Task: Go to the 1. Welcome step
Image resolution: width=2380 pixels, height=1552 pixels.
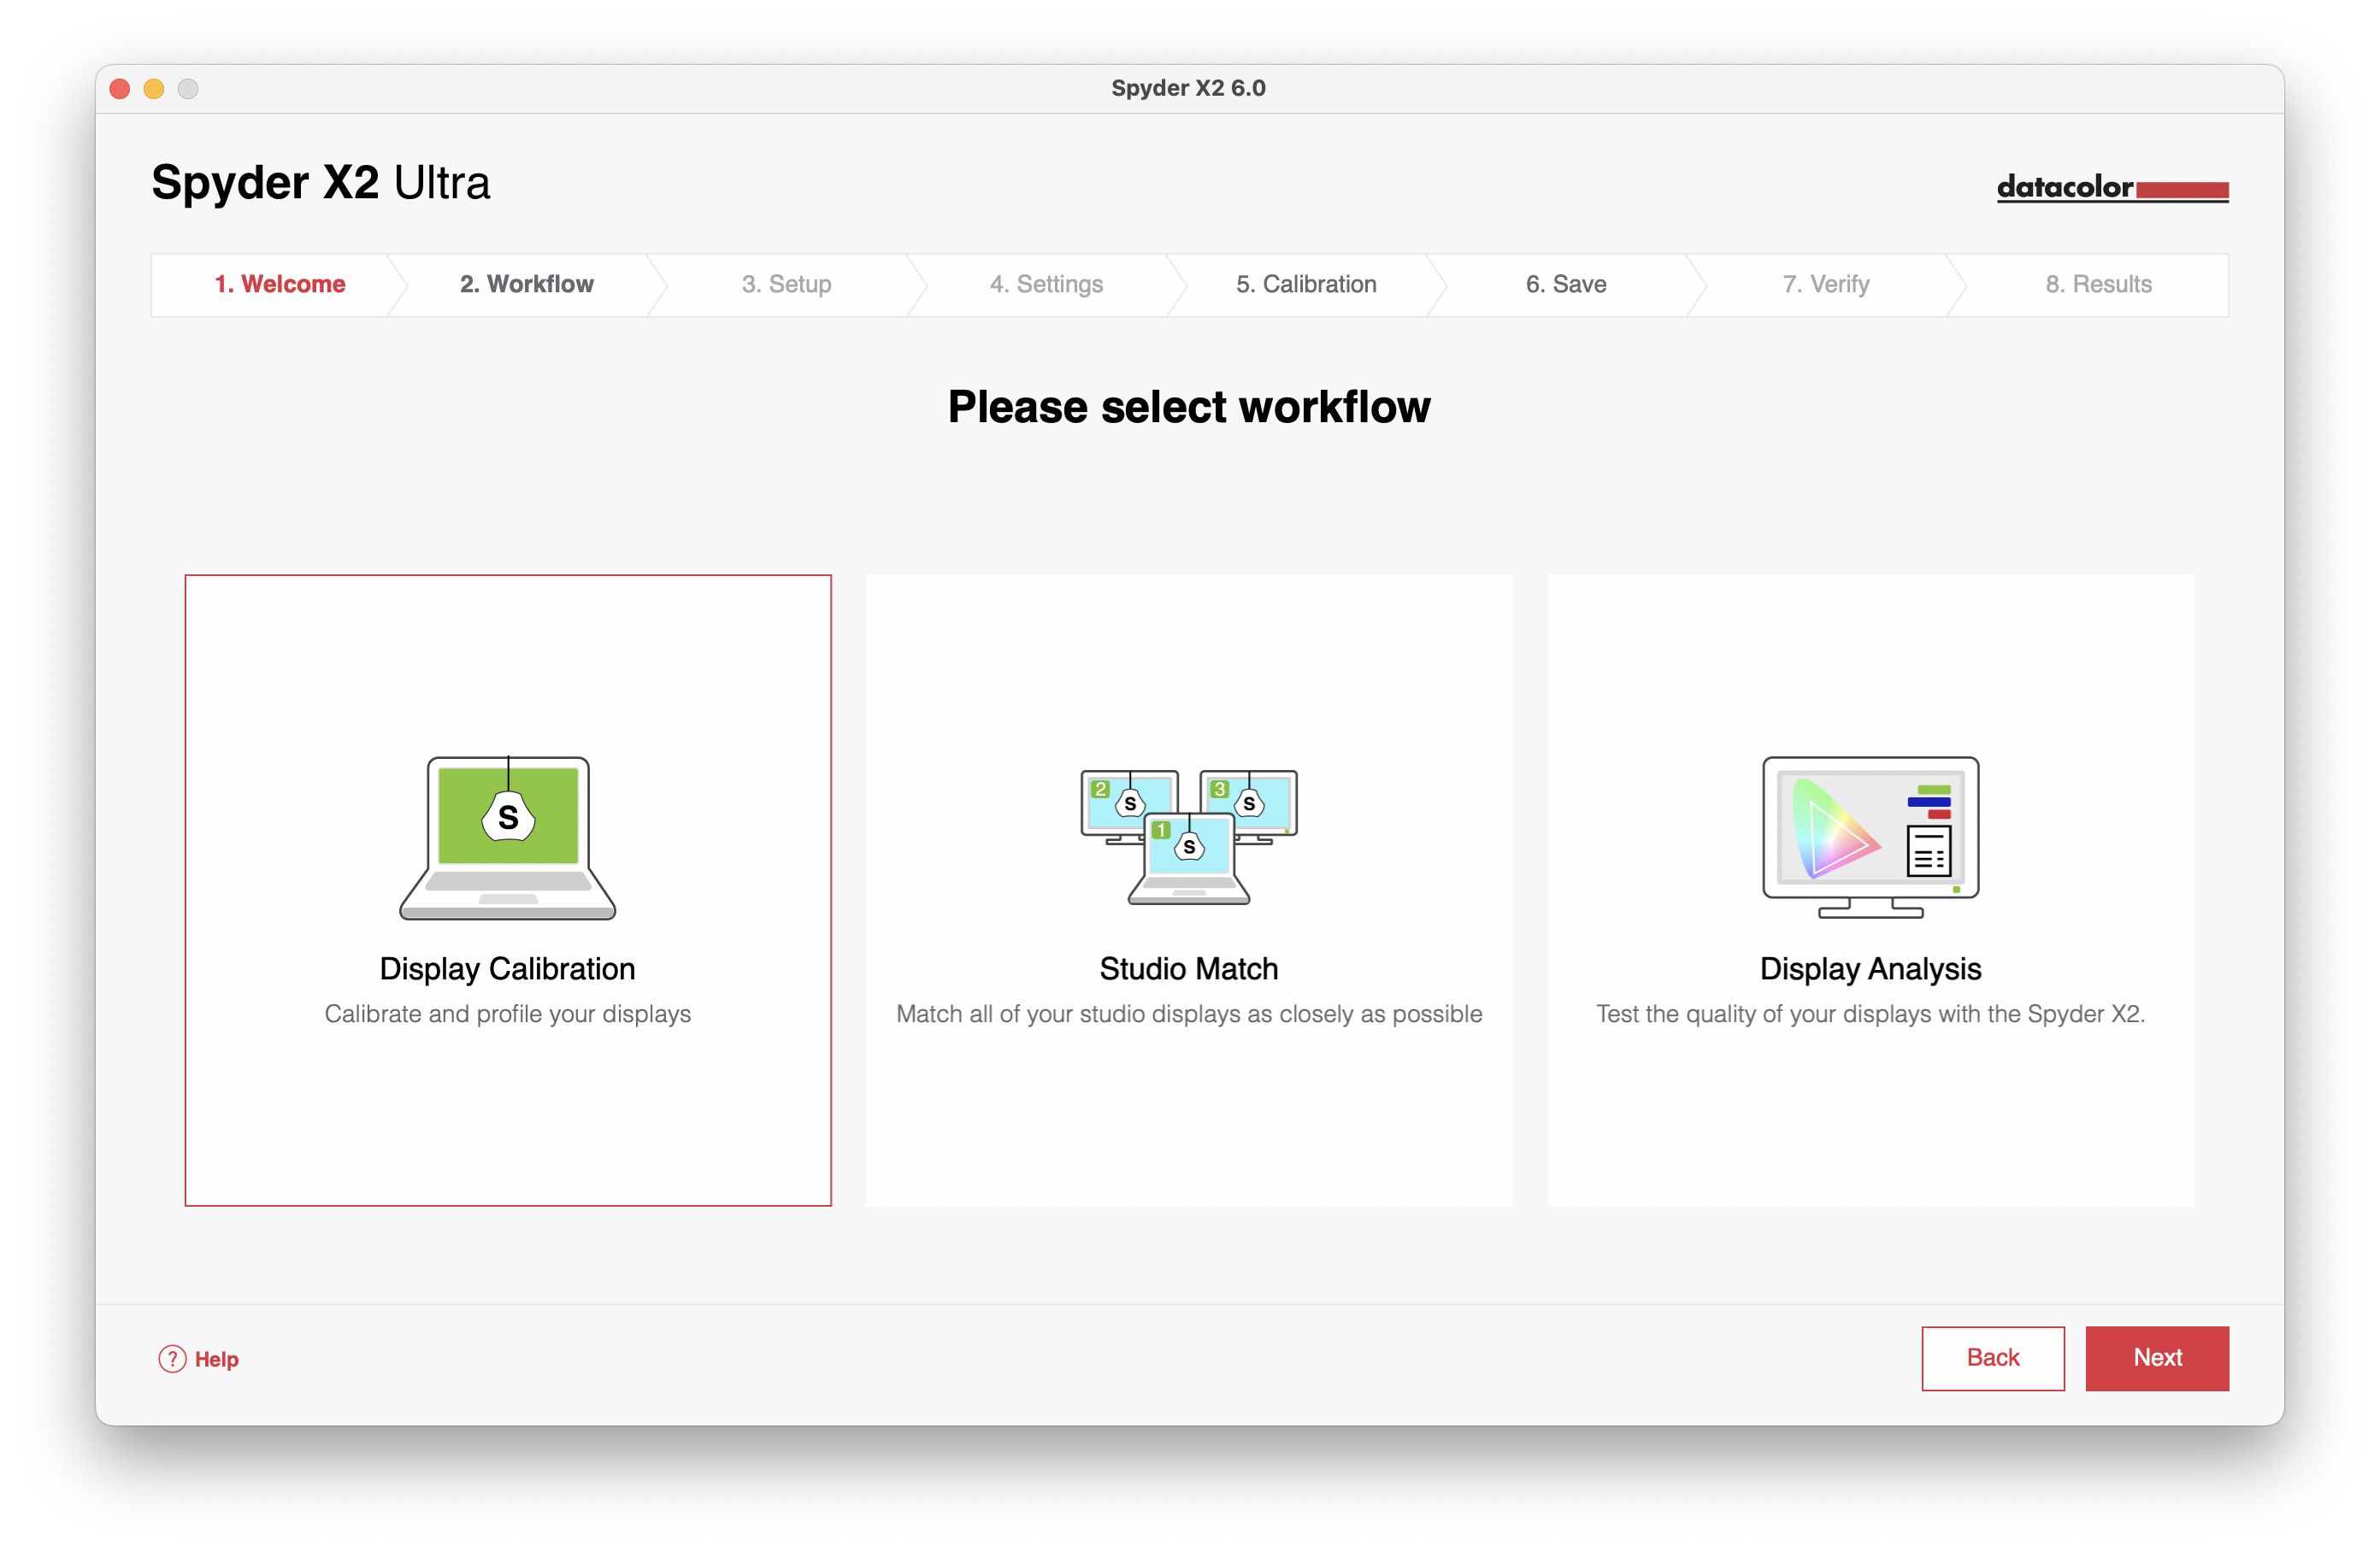Action: coord(280,284)
